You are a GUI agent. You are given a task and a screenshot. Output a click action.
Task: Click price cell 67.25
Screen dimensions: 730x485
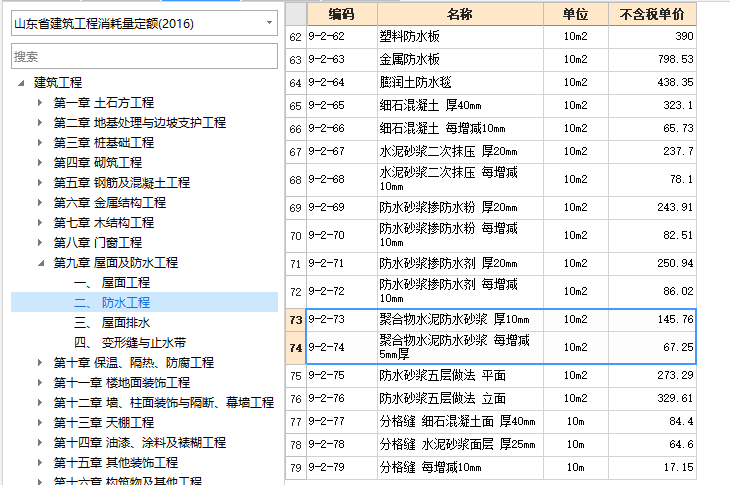pos(652,347)
